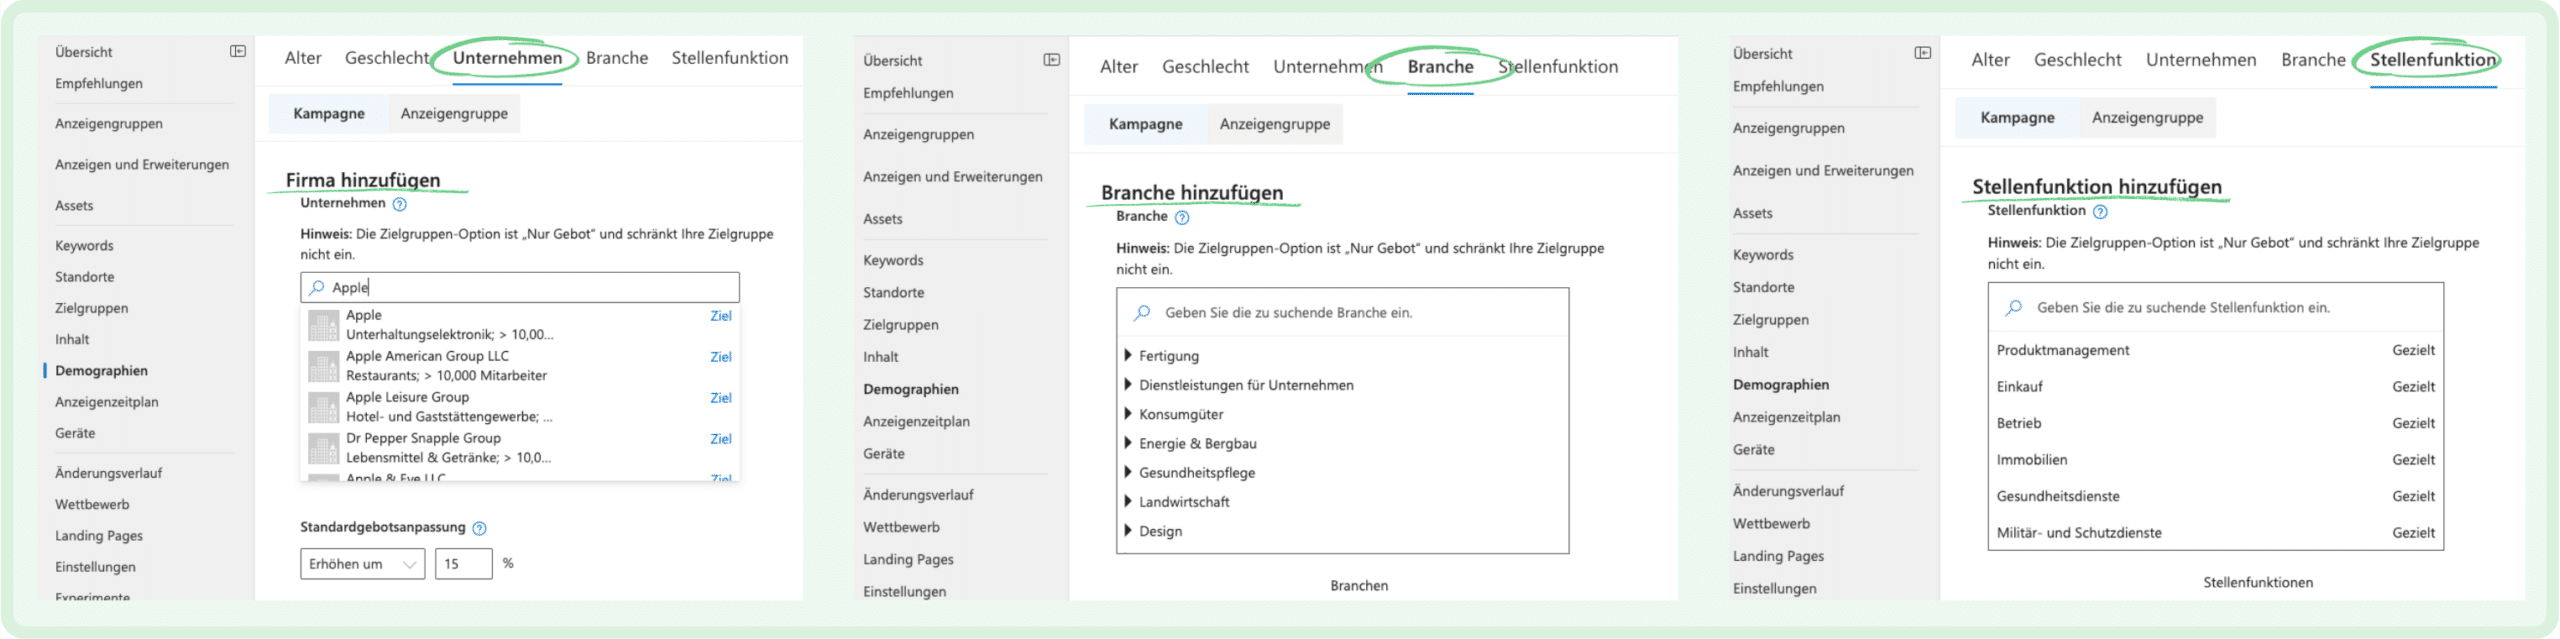Expand the Design category
The image size is (2560, 639).
click(1128, 530)
